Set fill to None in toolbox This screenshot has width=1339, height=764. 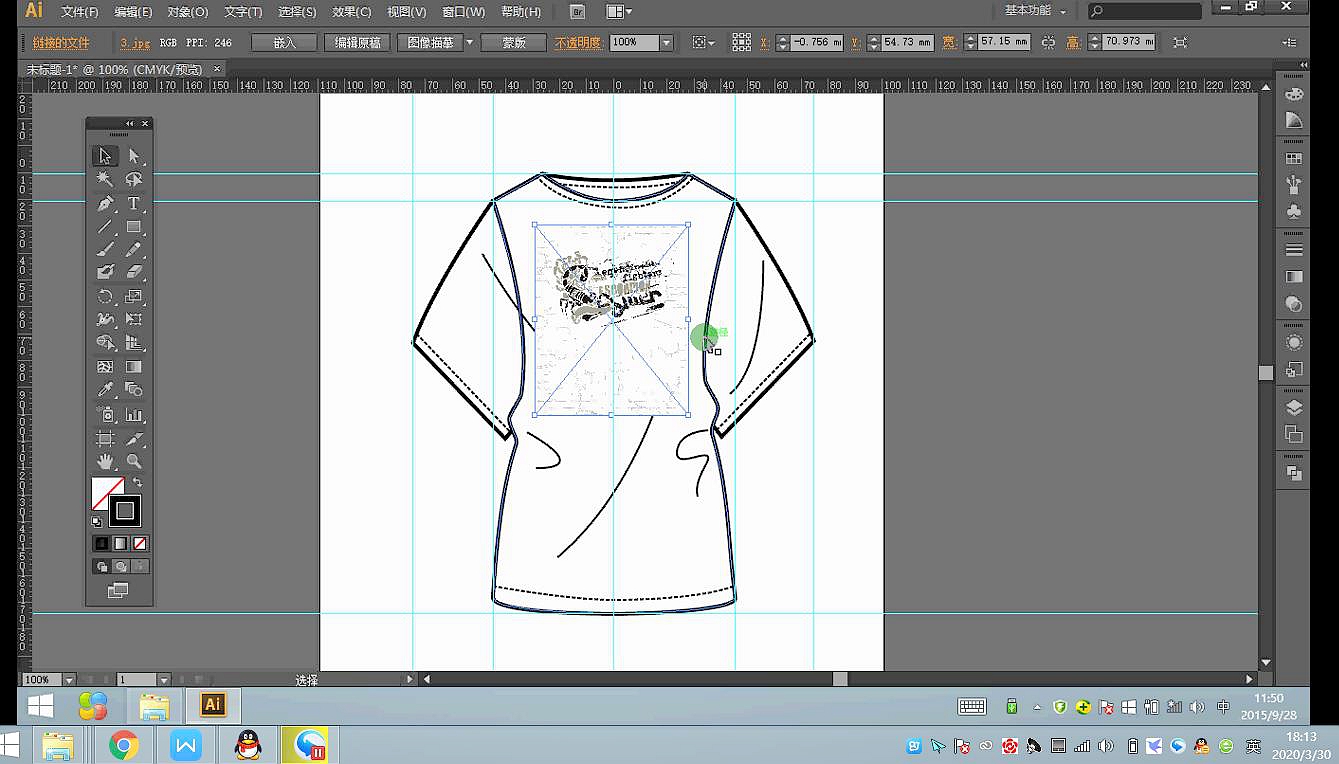tap(140, 543)
